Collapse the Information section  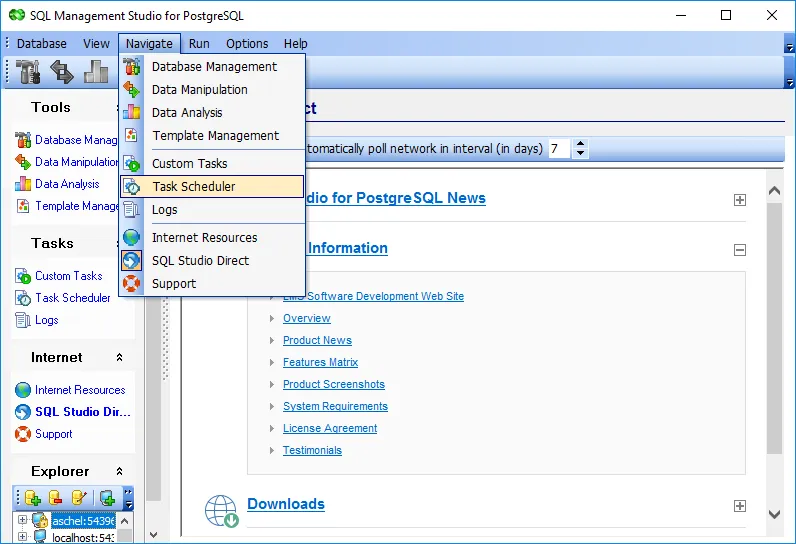tap(740, 250)
